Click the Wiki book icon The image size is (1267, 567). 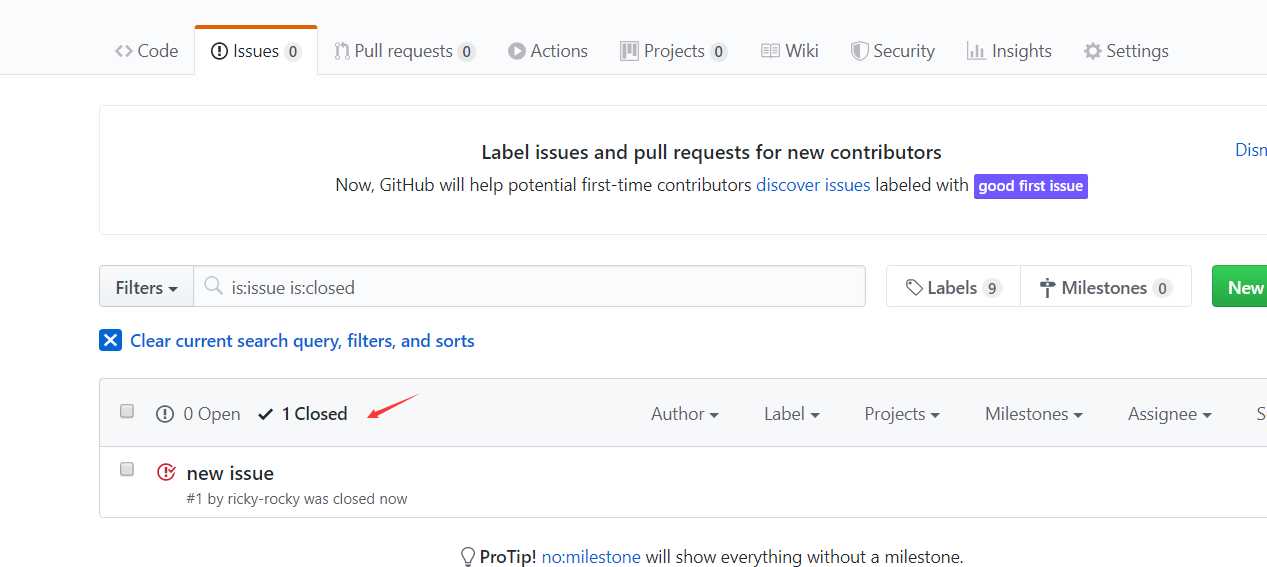tap(770, 51)
